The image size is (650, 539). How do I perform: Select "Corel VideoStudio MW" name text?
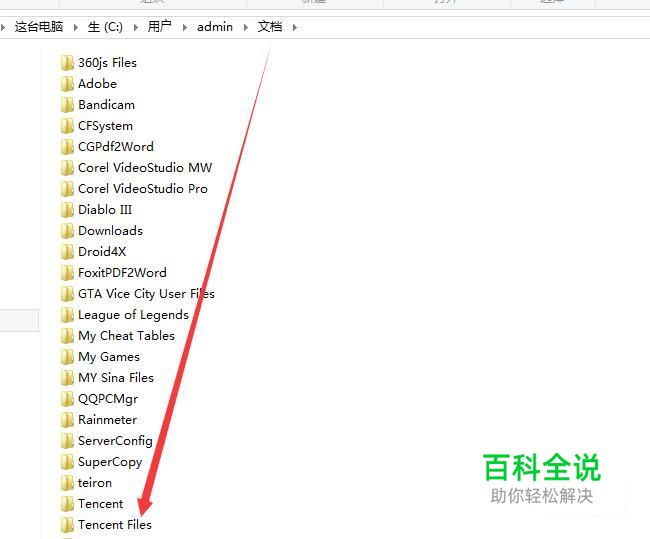point(145,168)
